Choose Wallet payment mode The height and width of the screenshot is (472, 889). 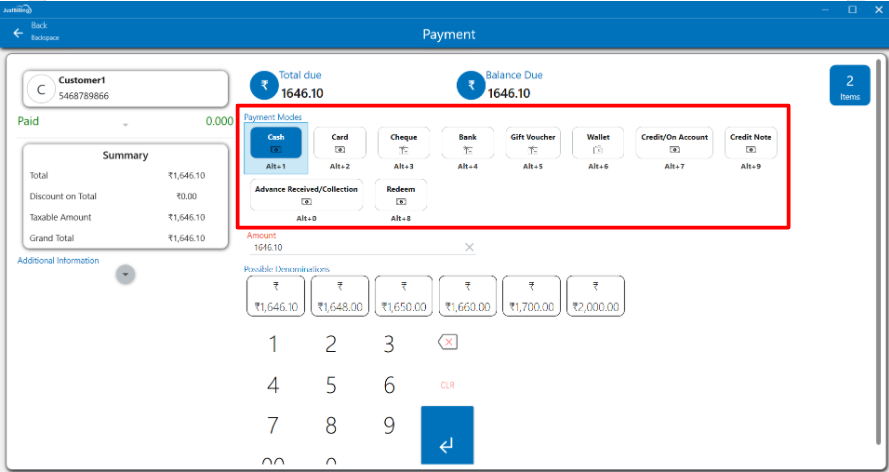pyautogui.click(x=598, y=143)
